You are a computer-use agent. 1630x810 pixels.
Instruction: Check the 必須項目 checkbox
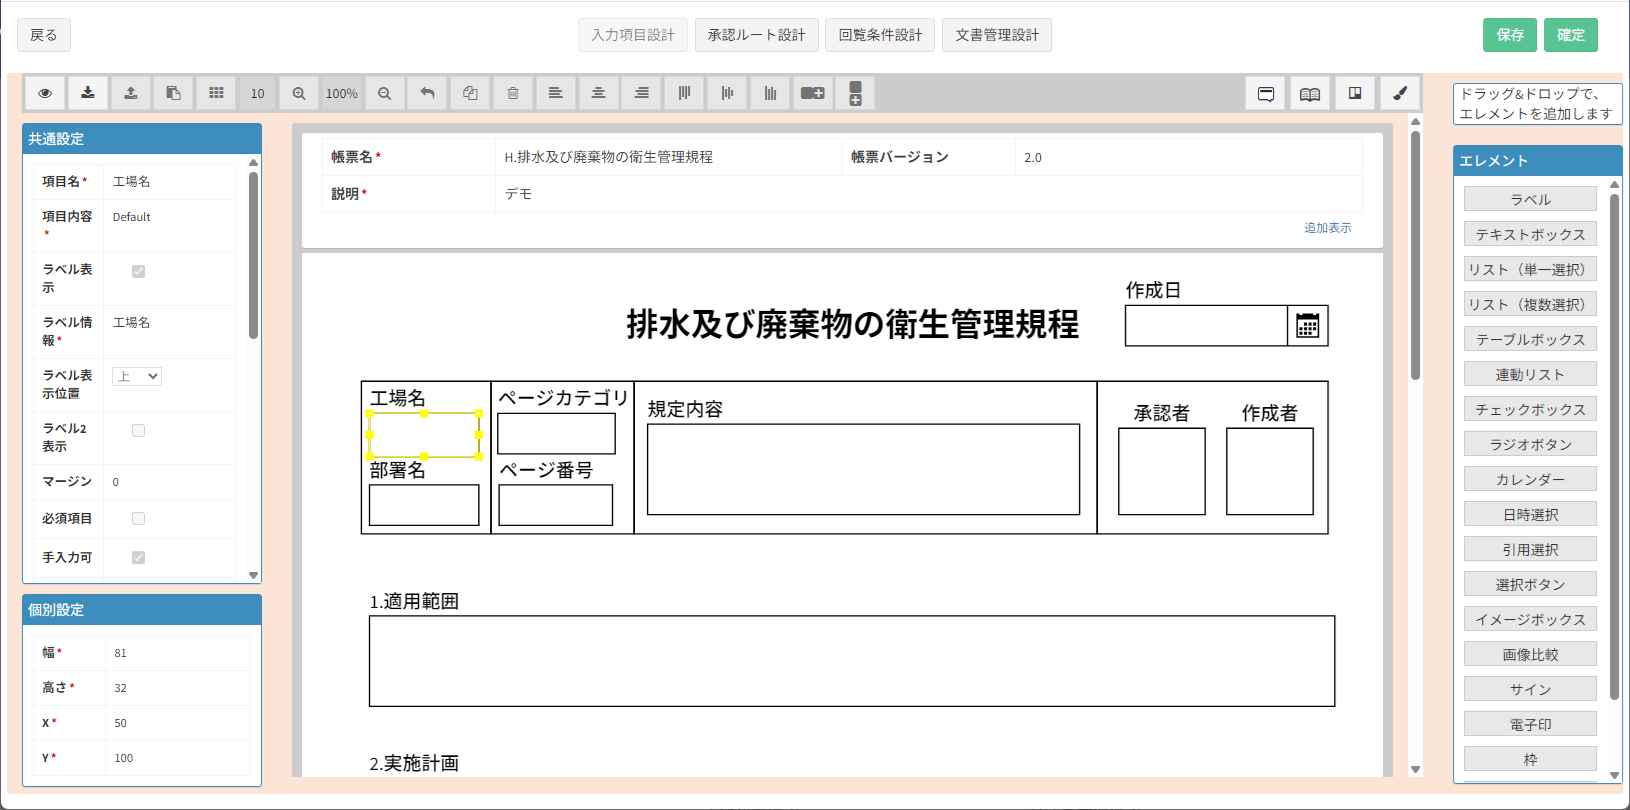[139, 519]
